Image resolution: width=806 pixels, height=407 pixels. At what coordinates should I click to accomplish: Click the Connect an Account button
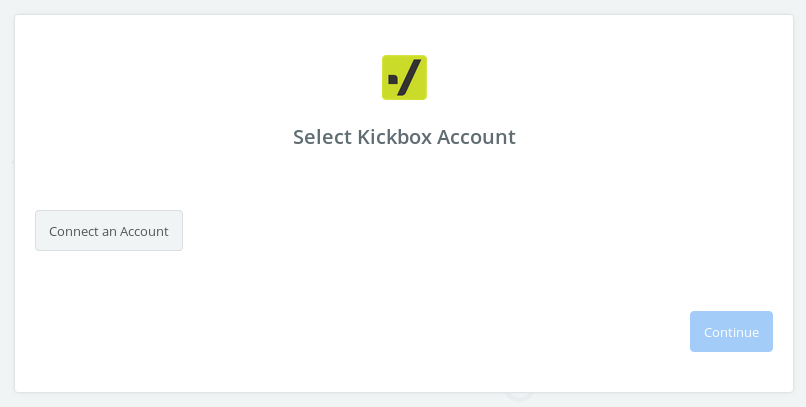click(x=109, y=231)
